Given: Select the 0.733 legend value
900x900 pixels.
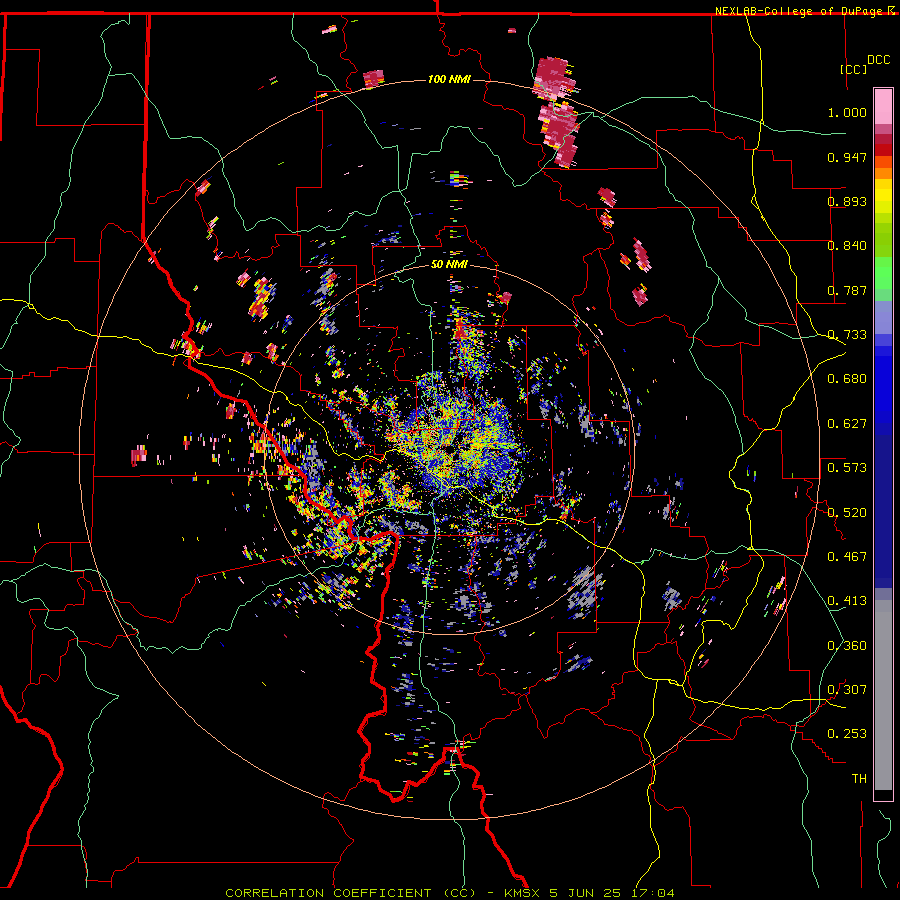Looking at the screenshot, I should (x=847, y=335).
